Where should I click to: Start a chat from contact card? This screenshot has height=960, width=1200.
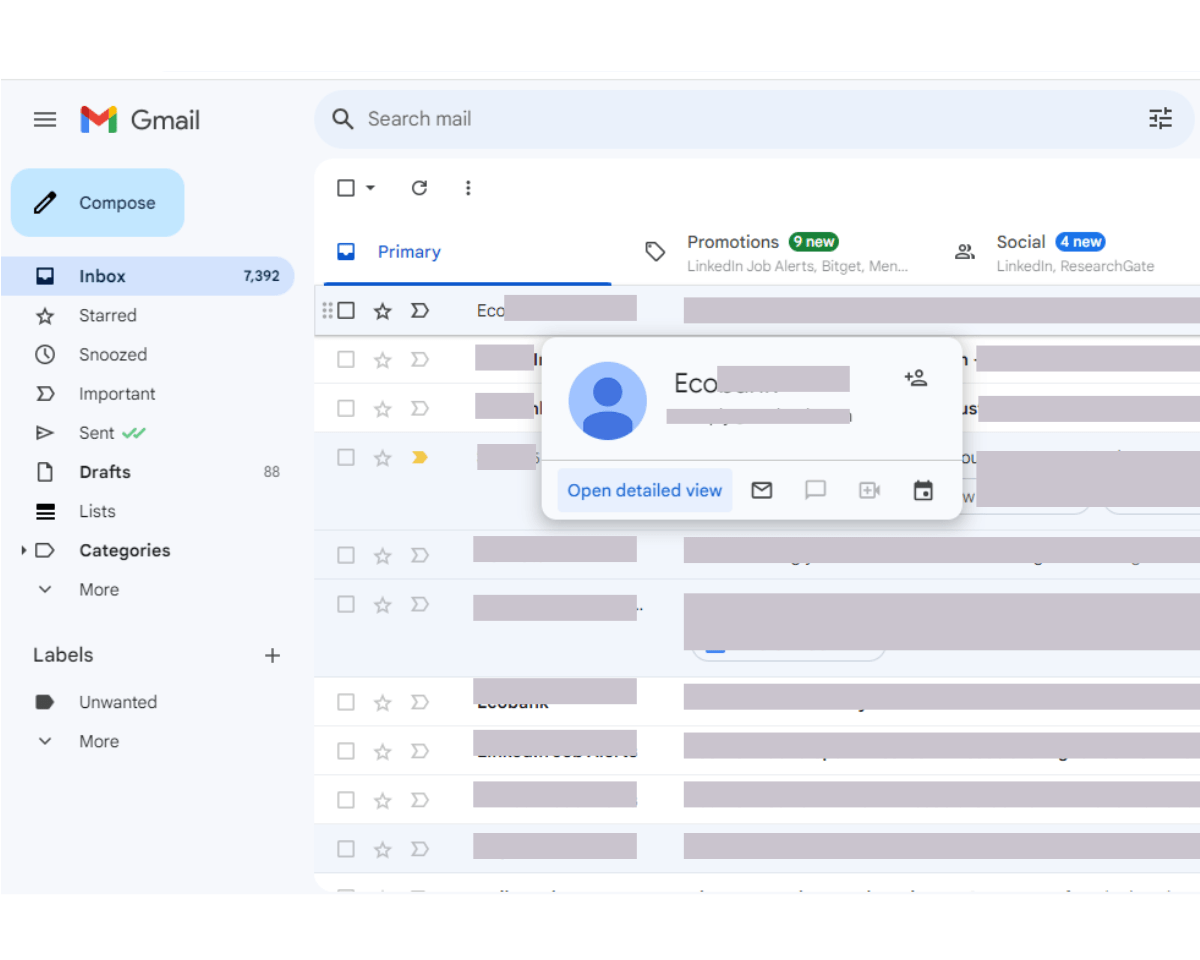pyautogui.click(x=816, y=490)
